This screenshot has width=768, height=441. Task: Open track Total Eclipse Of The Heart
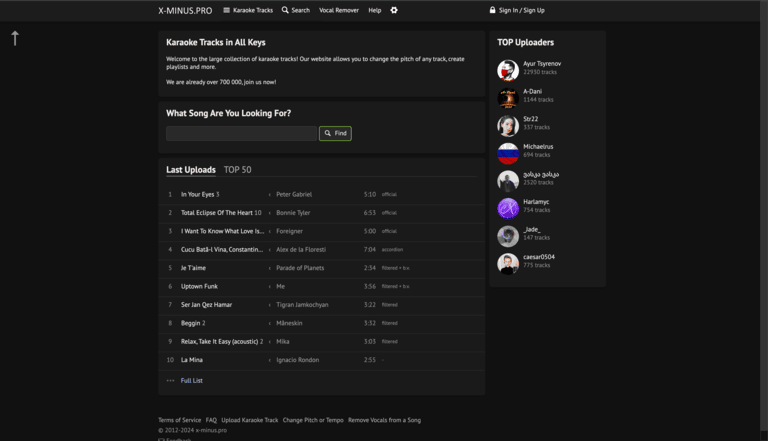click(216, 213)
